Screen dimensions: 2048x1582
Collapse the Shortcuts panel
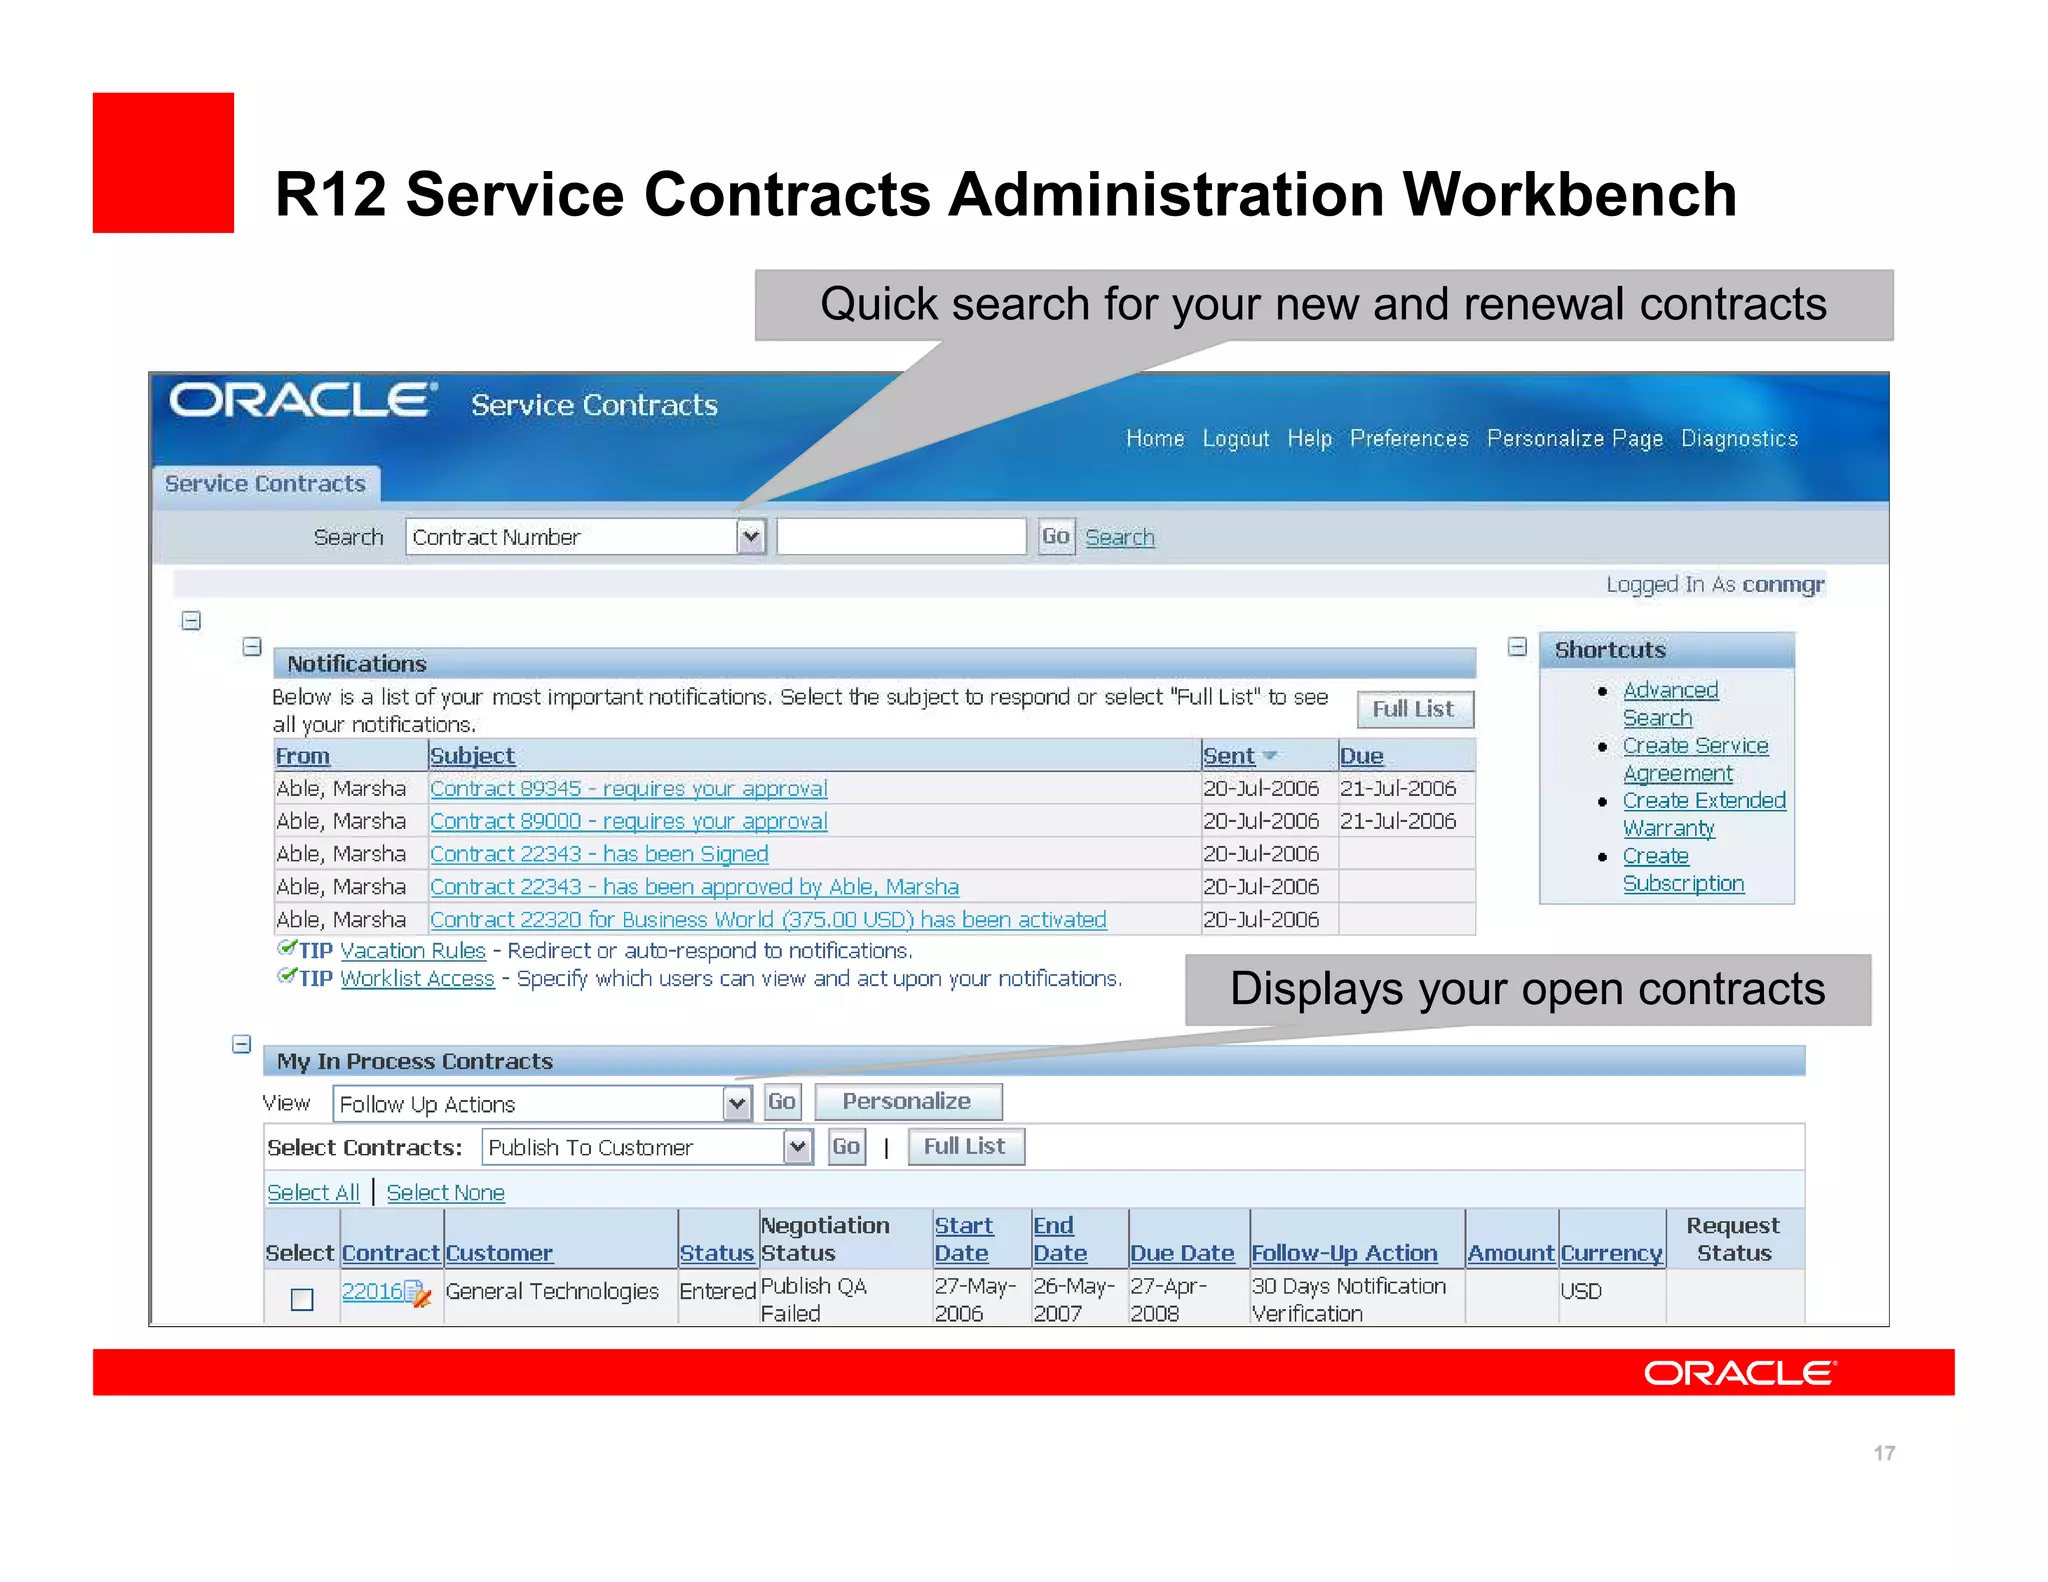pos(1517,647)
